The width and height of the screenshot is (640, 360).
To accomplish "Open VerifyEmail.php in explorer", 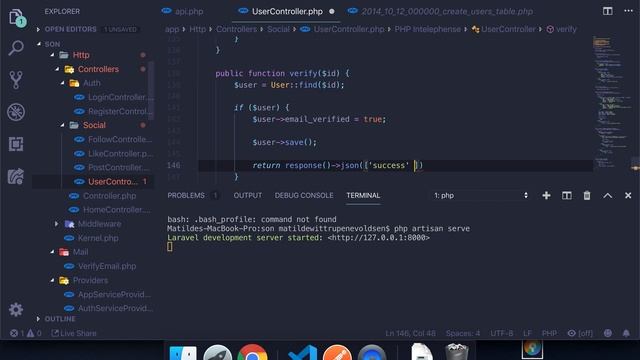I will coord(107,266).
